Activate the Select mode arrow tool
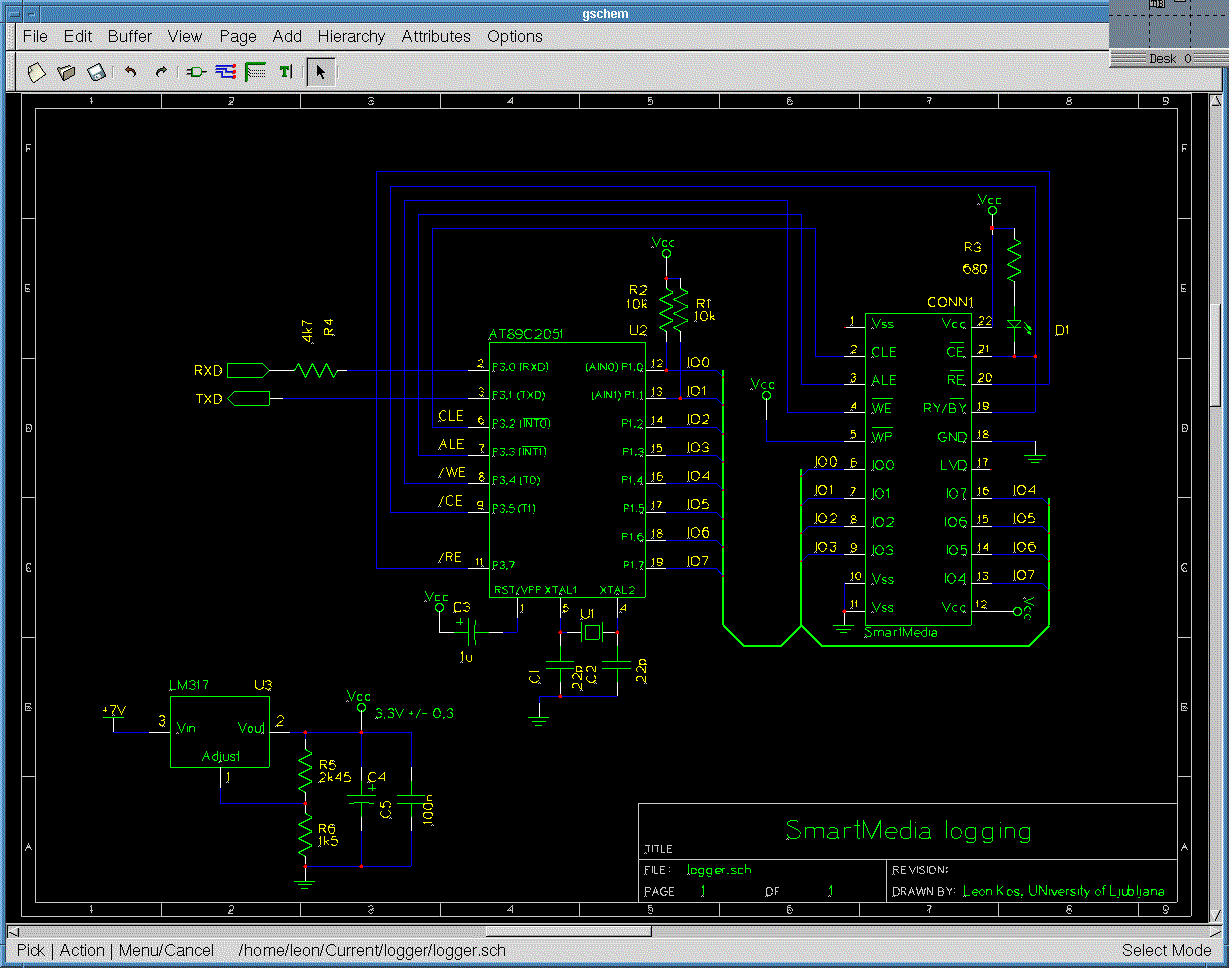The image size is (1229, 968). click(x=321, y=72)
